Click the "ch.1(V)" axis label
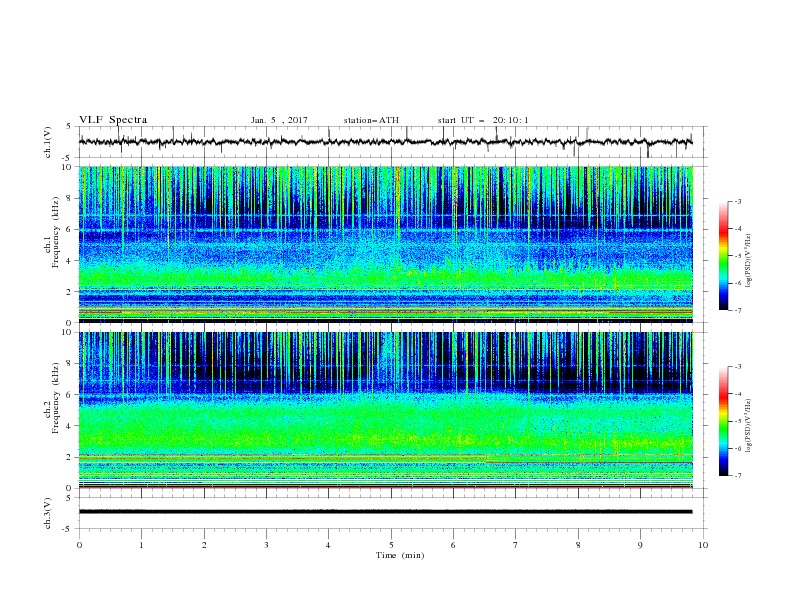 pyautogui.click(x=48, y=142)
